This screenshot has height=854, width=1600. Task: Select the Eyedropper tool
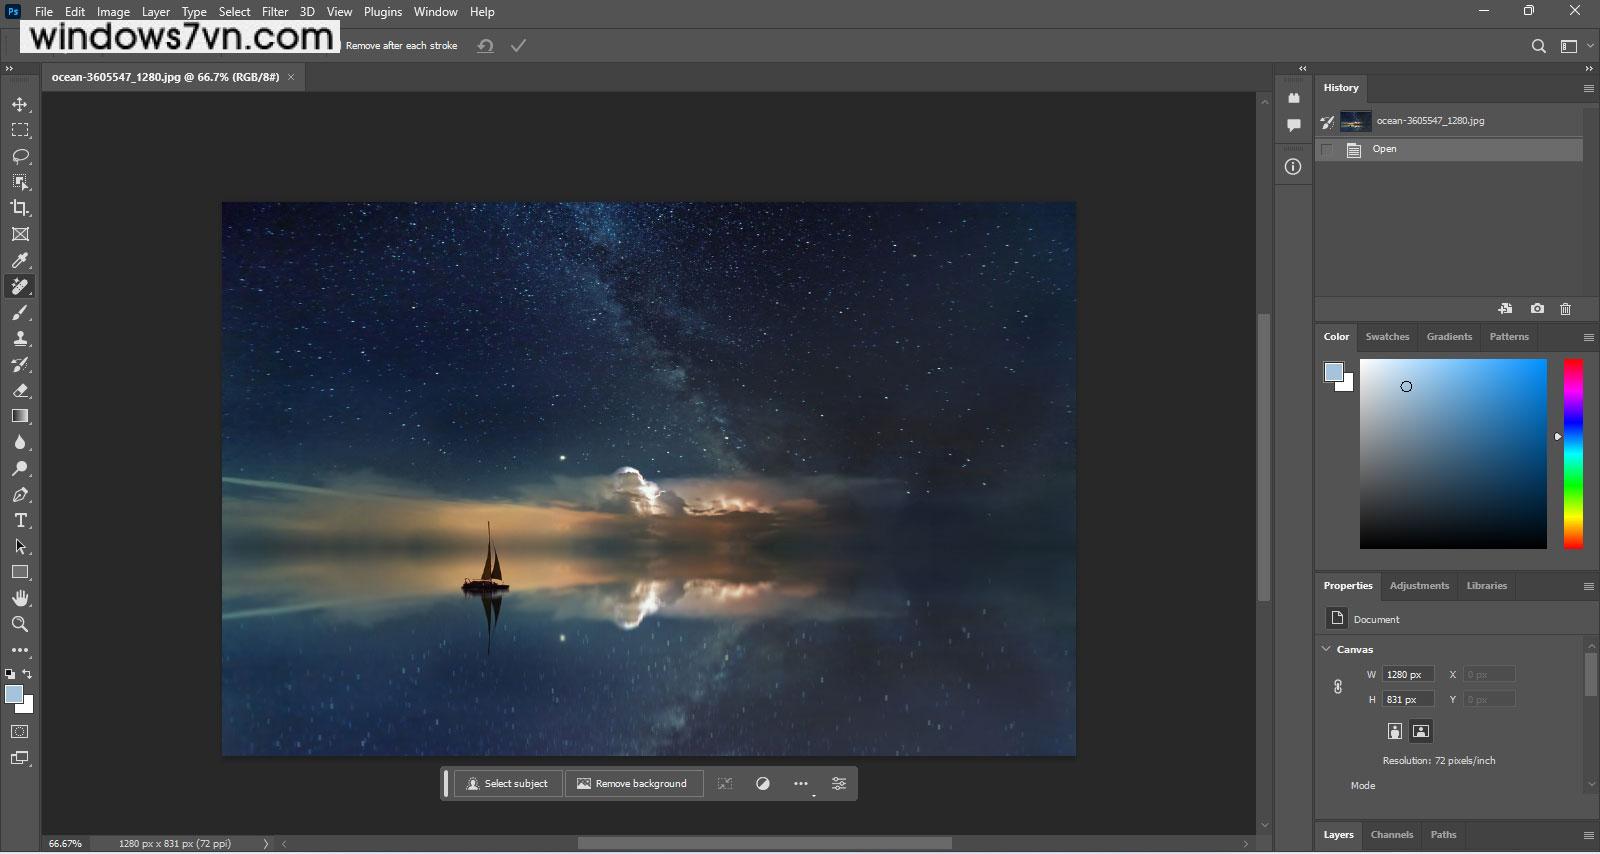(x=20, y=260)
